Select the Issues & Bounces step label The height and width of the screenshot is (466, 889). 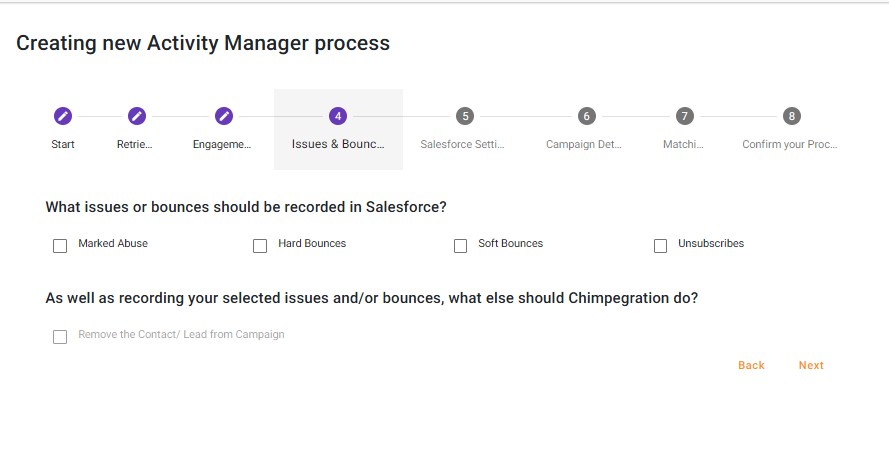(338, 144)
